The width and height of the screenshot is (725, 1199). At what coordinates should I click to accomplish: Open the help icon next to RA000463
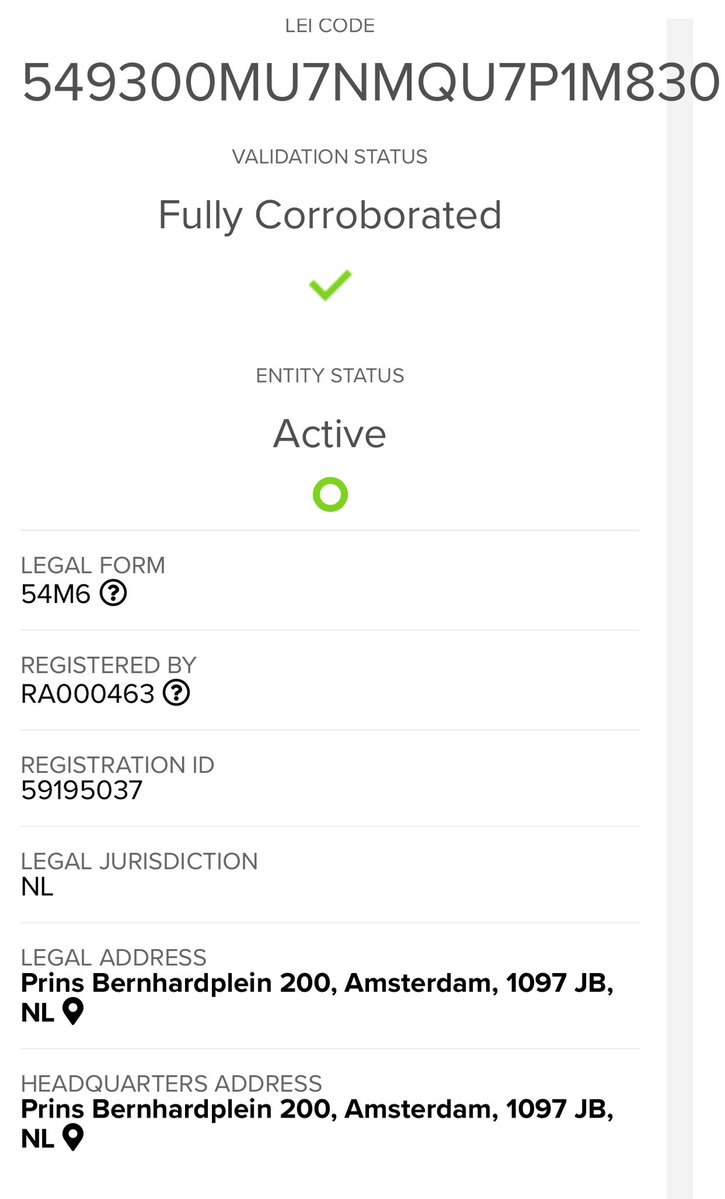[176, 693]
